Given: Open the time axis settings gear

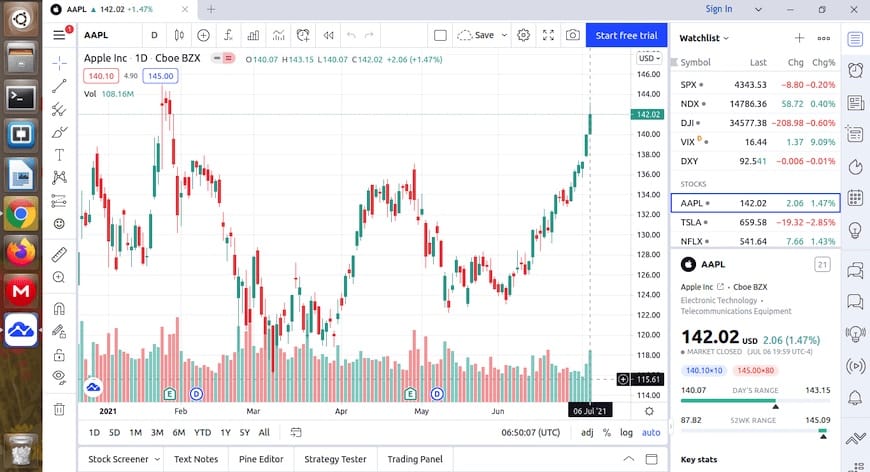Looking at the screenshot, I should [x=649, y=411].
